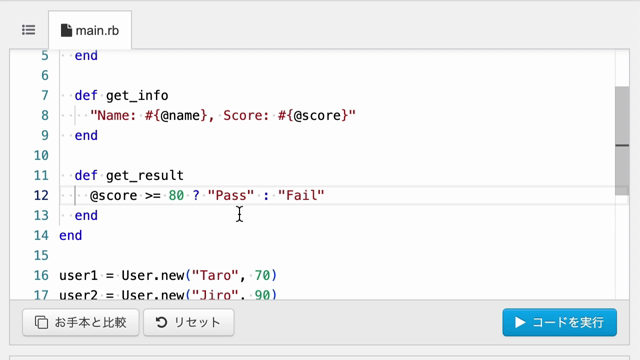This screenshot has height=360, width=640.
Task: Click line number 7 in gutter
Action: [45, 96]
